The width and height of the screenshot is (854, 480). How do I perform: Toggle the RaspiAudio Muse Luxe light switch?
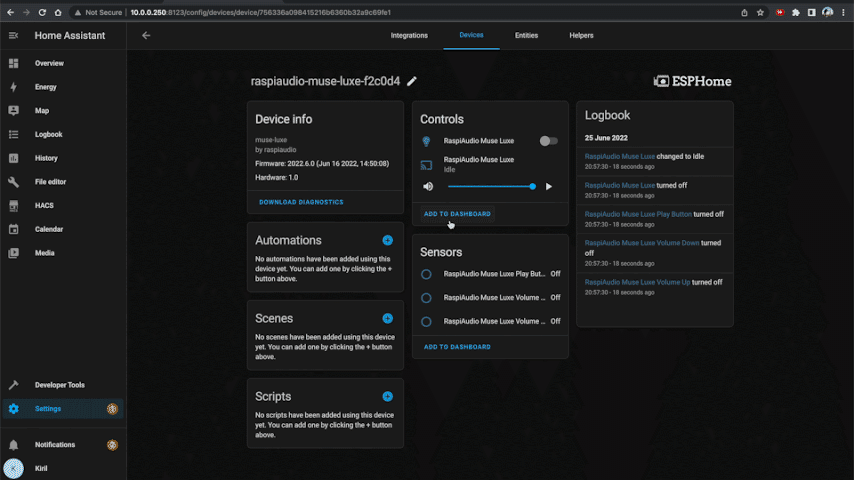point(548,141)
